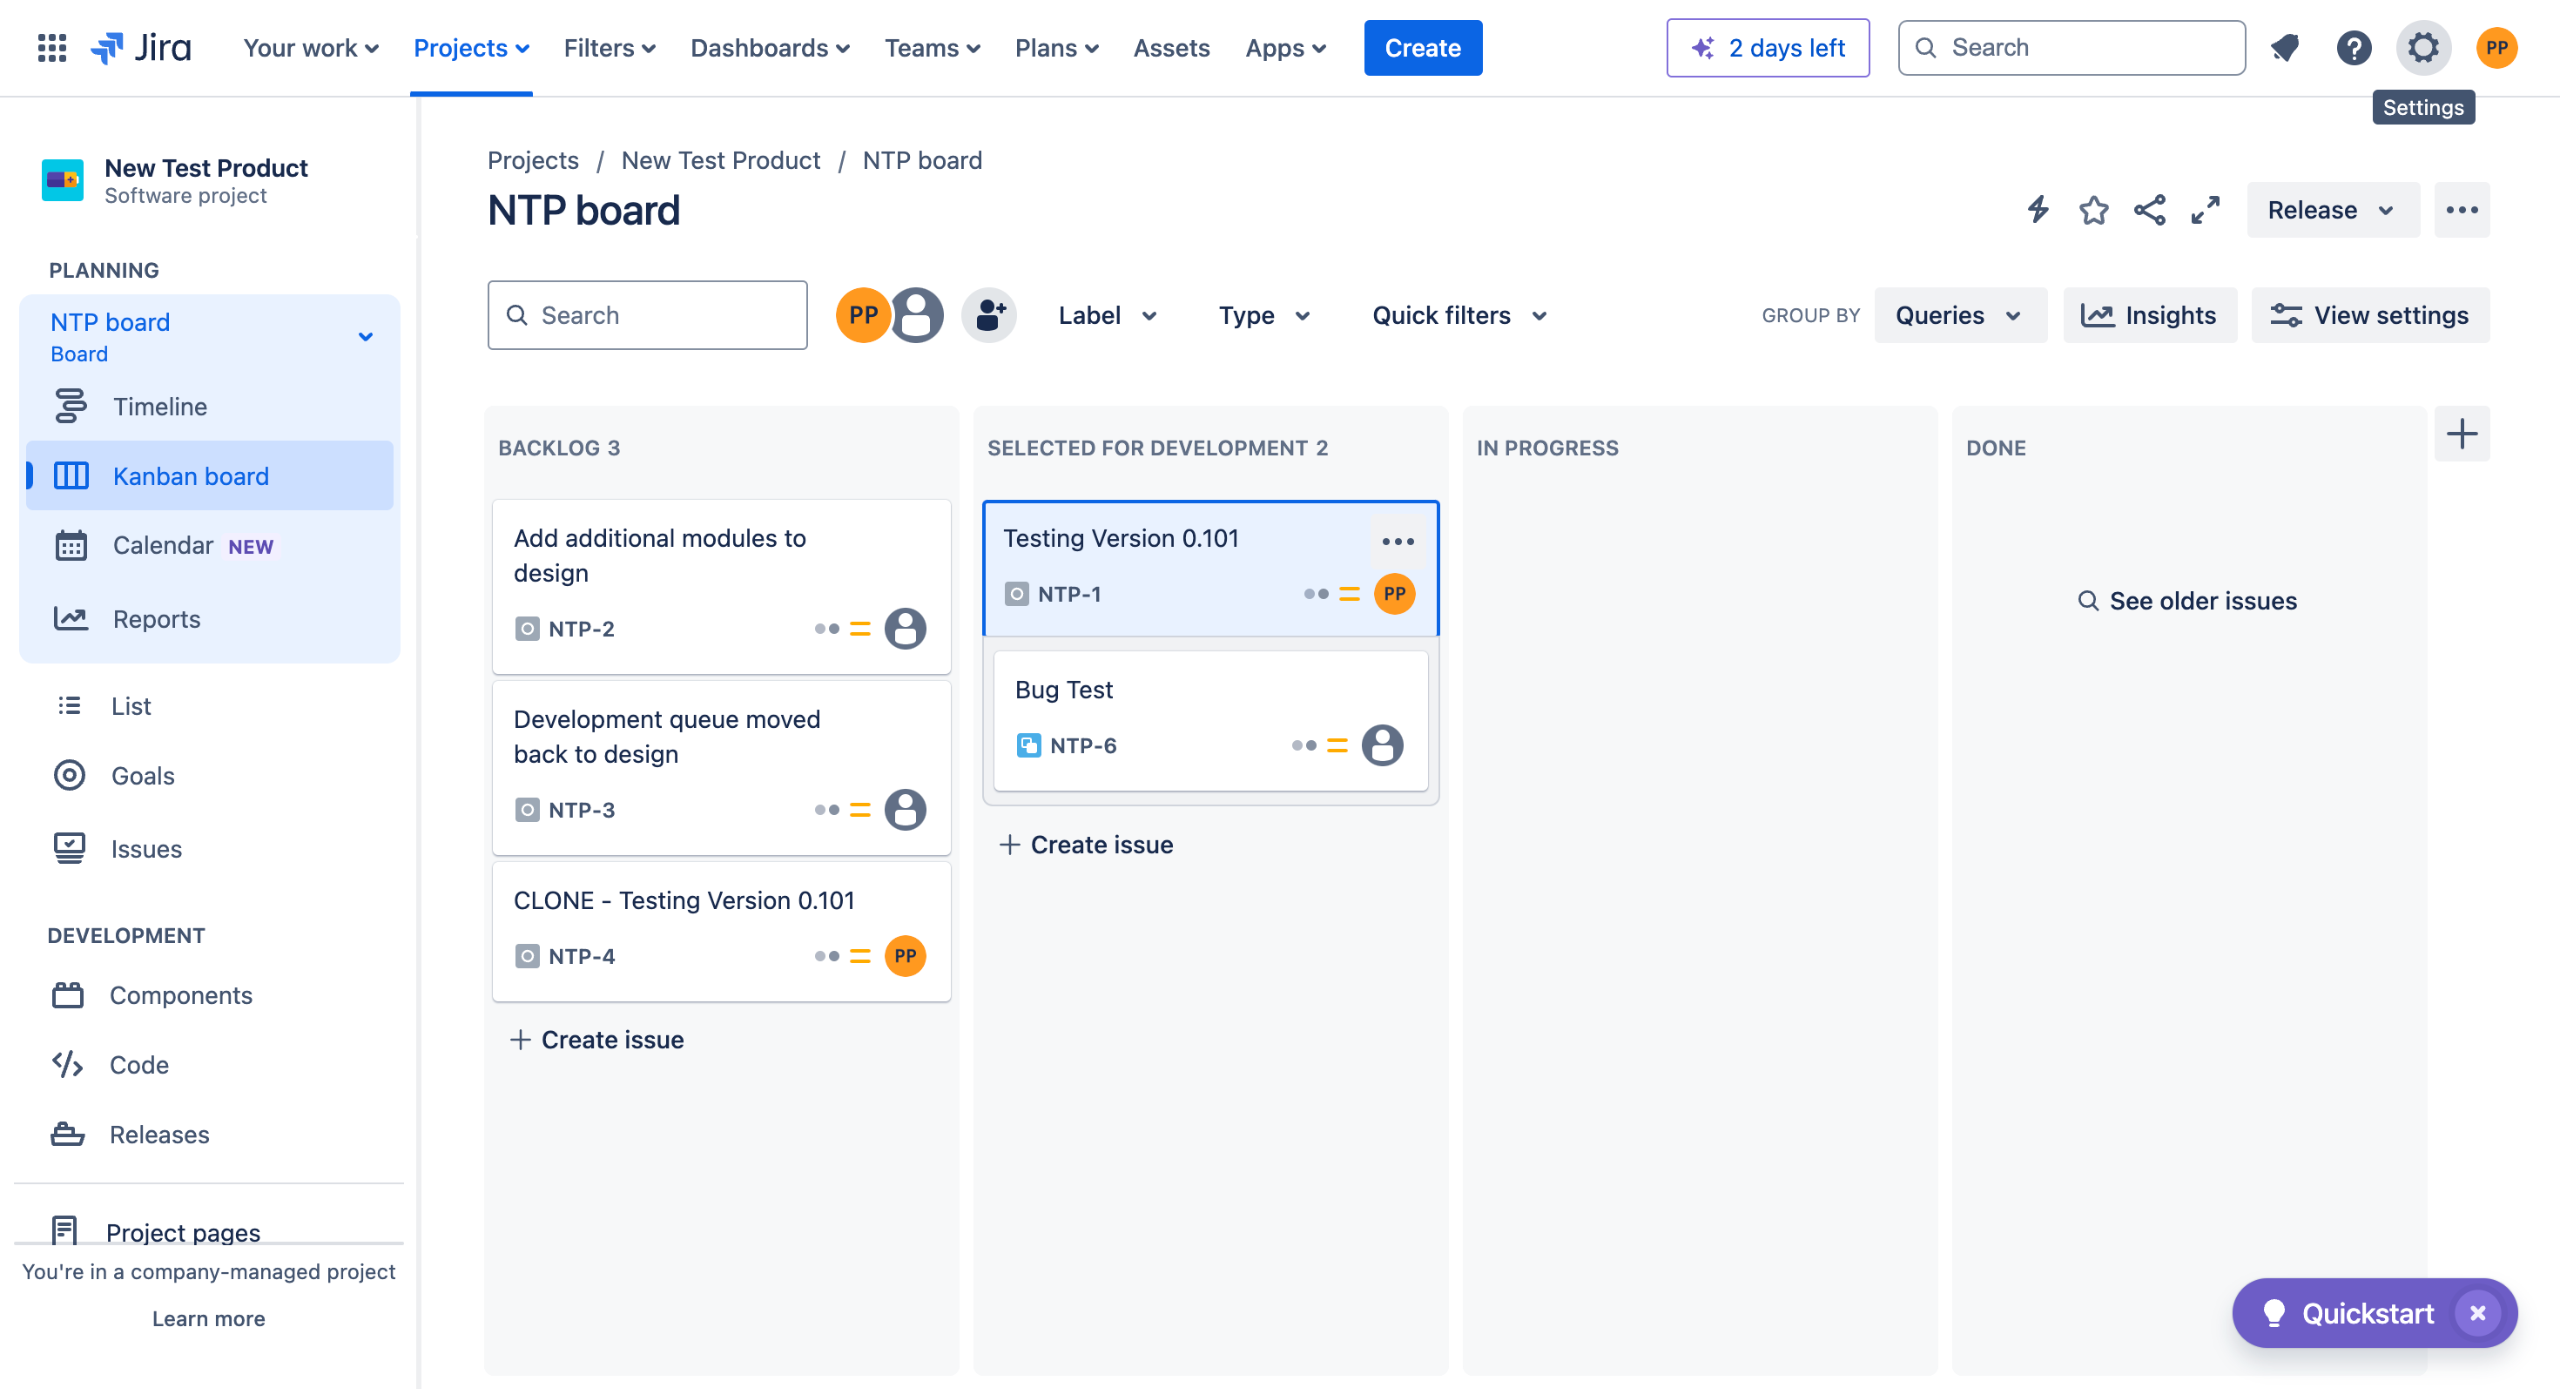
Task: Go to Timeline in sidebar
Action: point(210,406)
